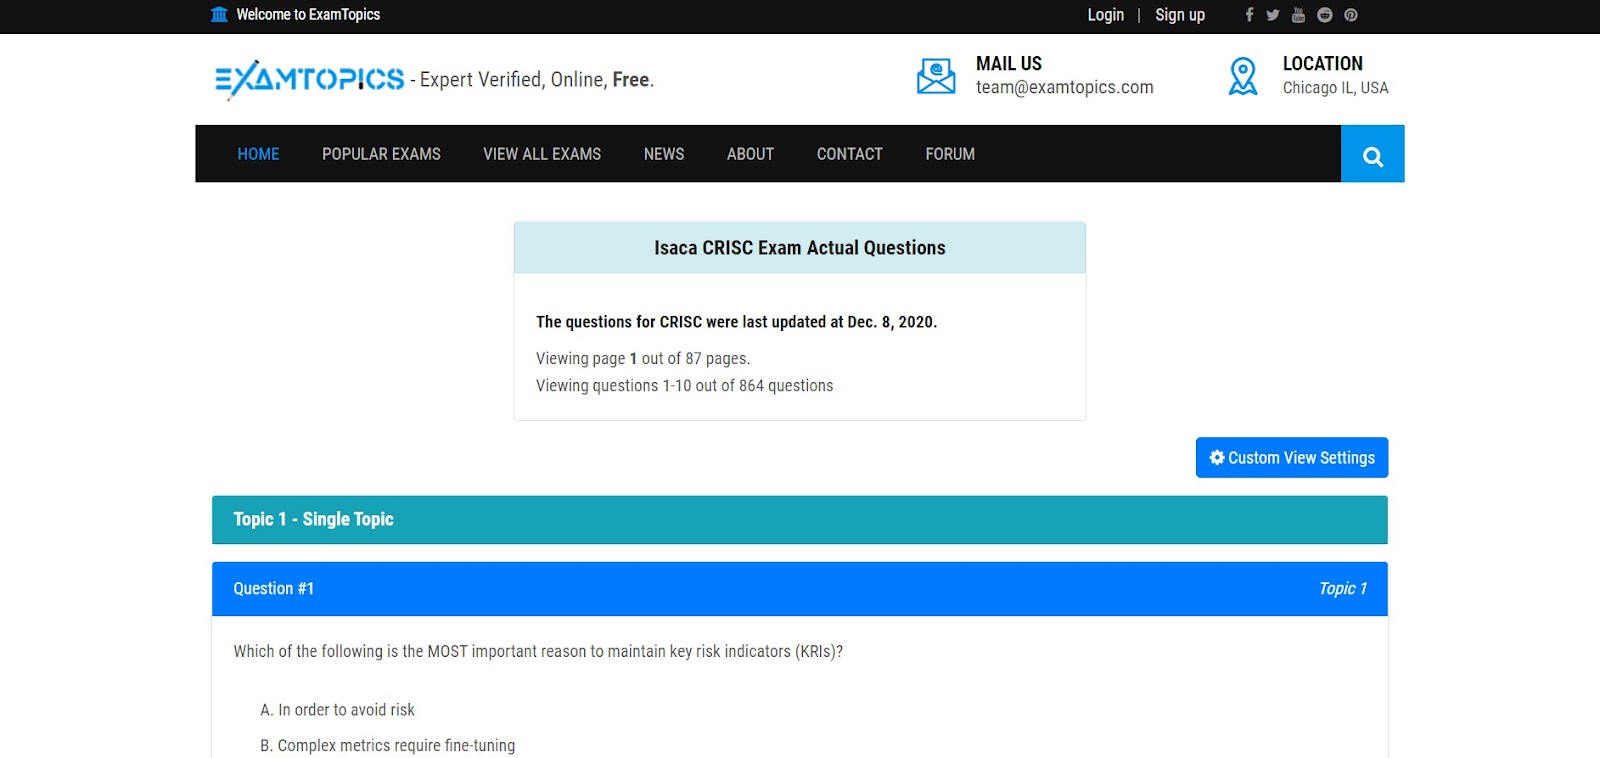
Task: Open the ABOUT page
Action: click(x=750, y=154)
